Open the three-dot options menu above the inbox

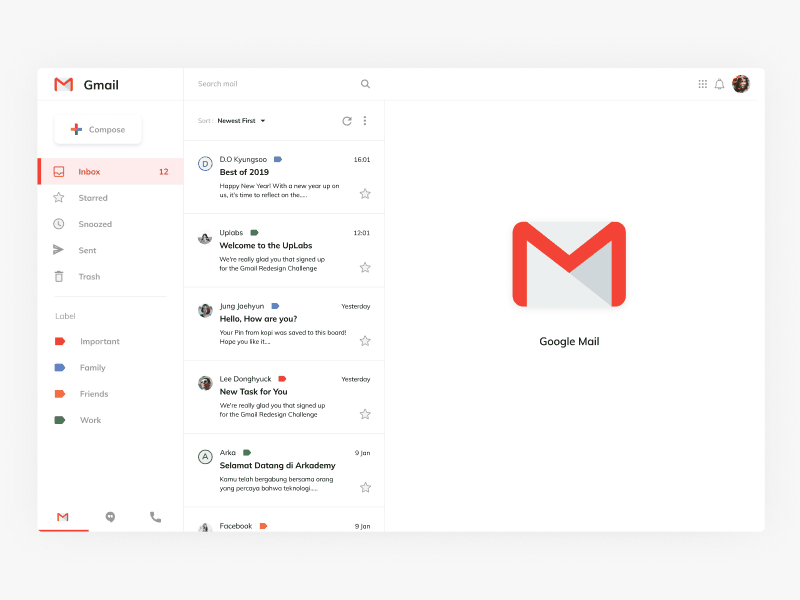coord(365,120)
